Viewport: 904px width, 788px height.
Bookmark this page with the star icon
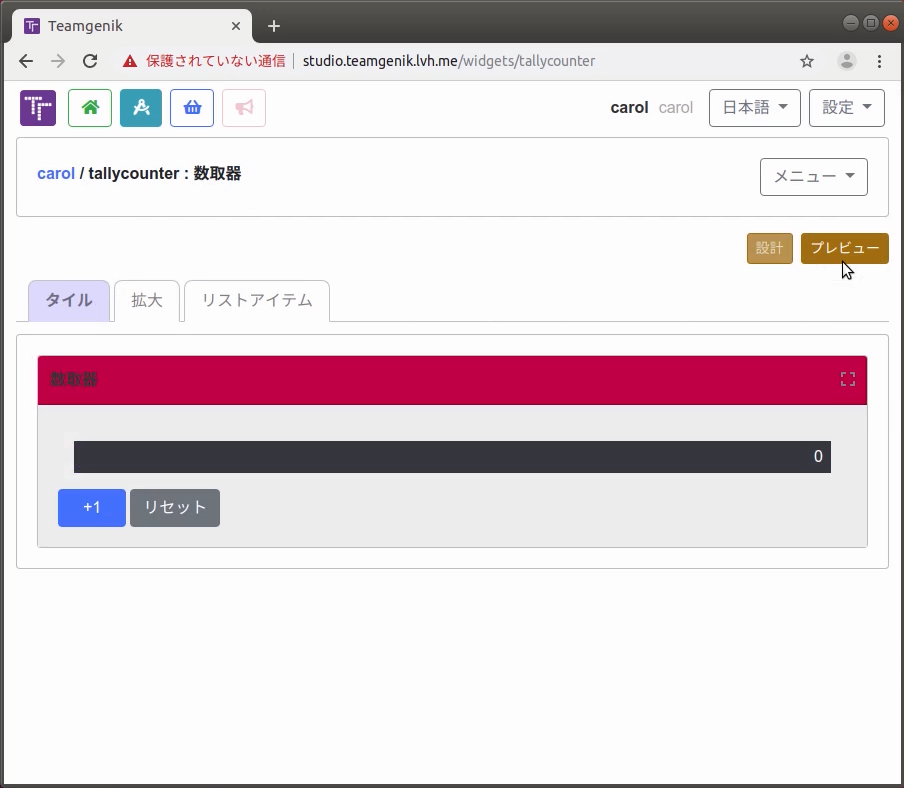[807, 61]
